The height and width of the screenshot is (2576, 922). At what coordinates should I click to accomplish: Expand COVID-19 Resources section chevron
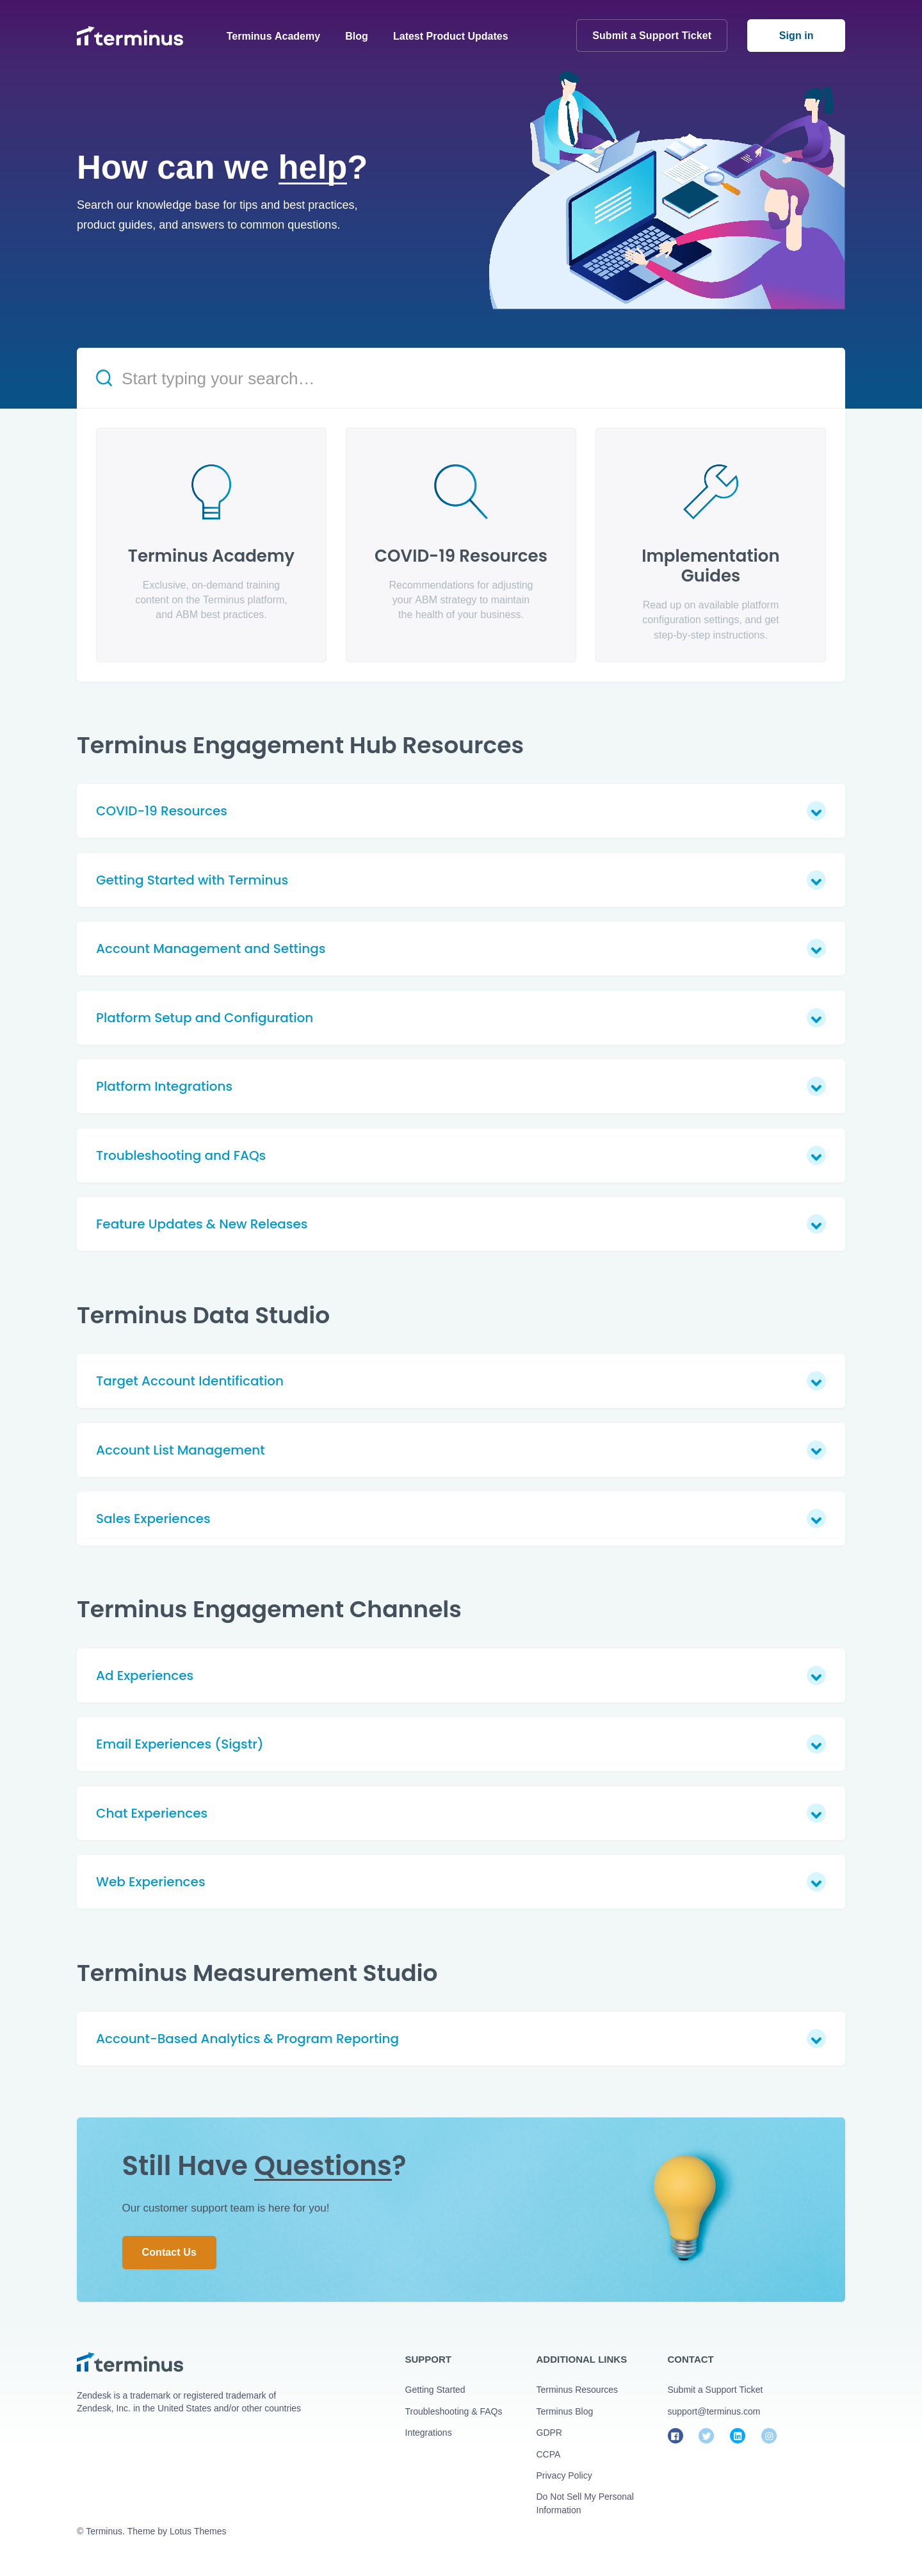[x=816, y=811]
